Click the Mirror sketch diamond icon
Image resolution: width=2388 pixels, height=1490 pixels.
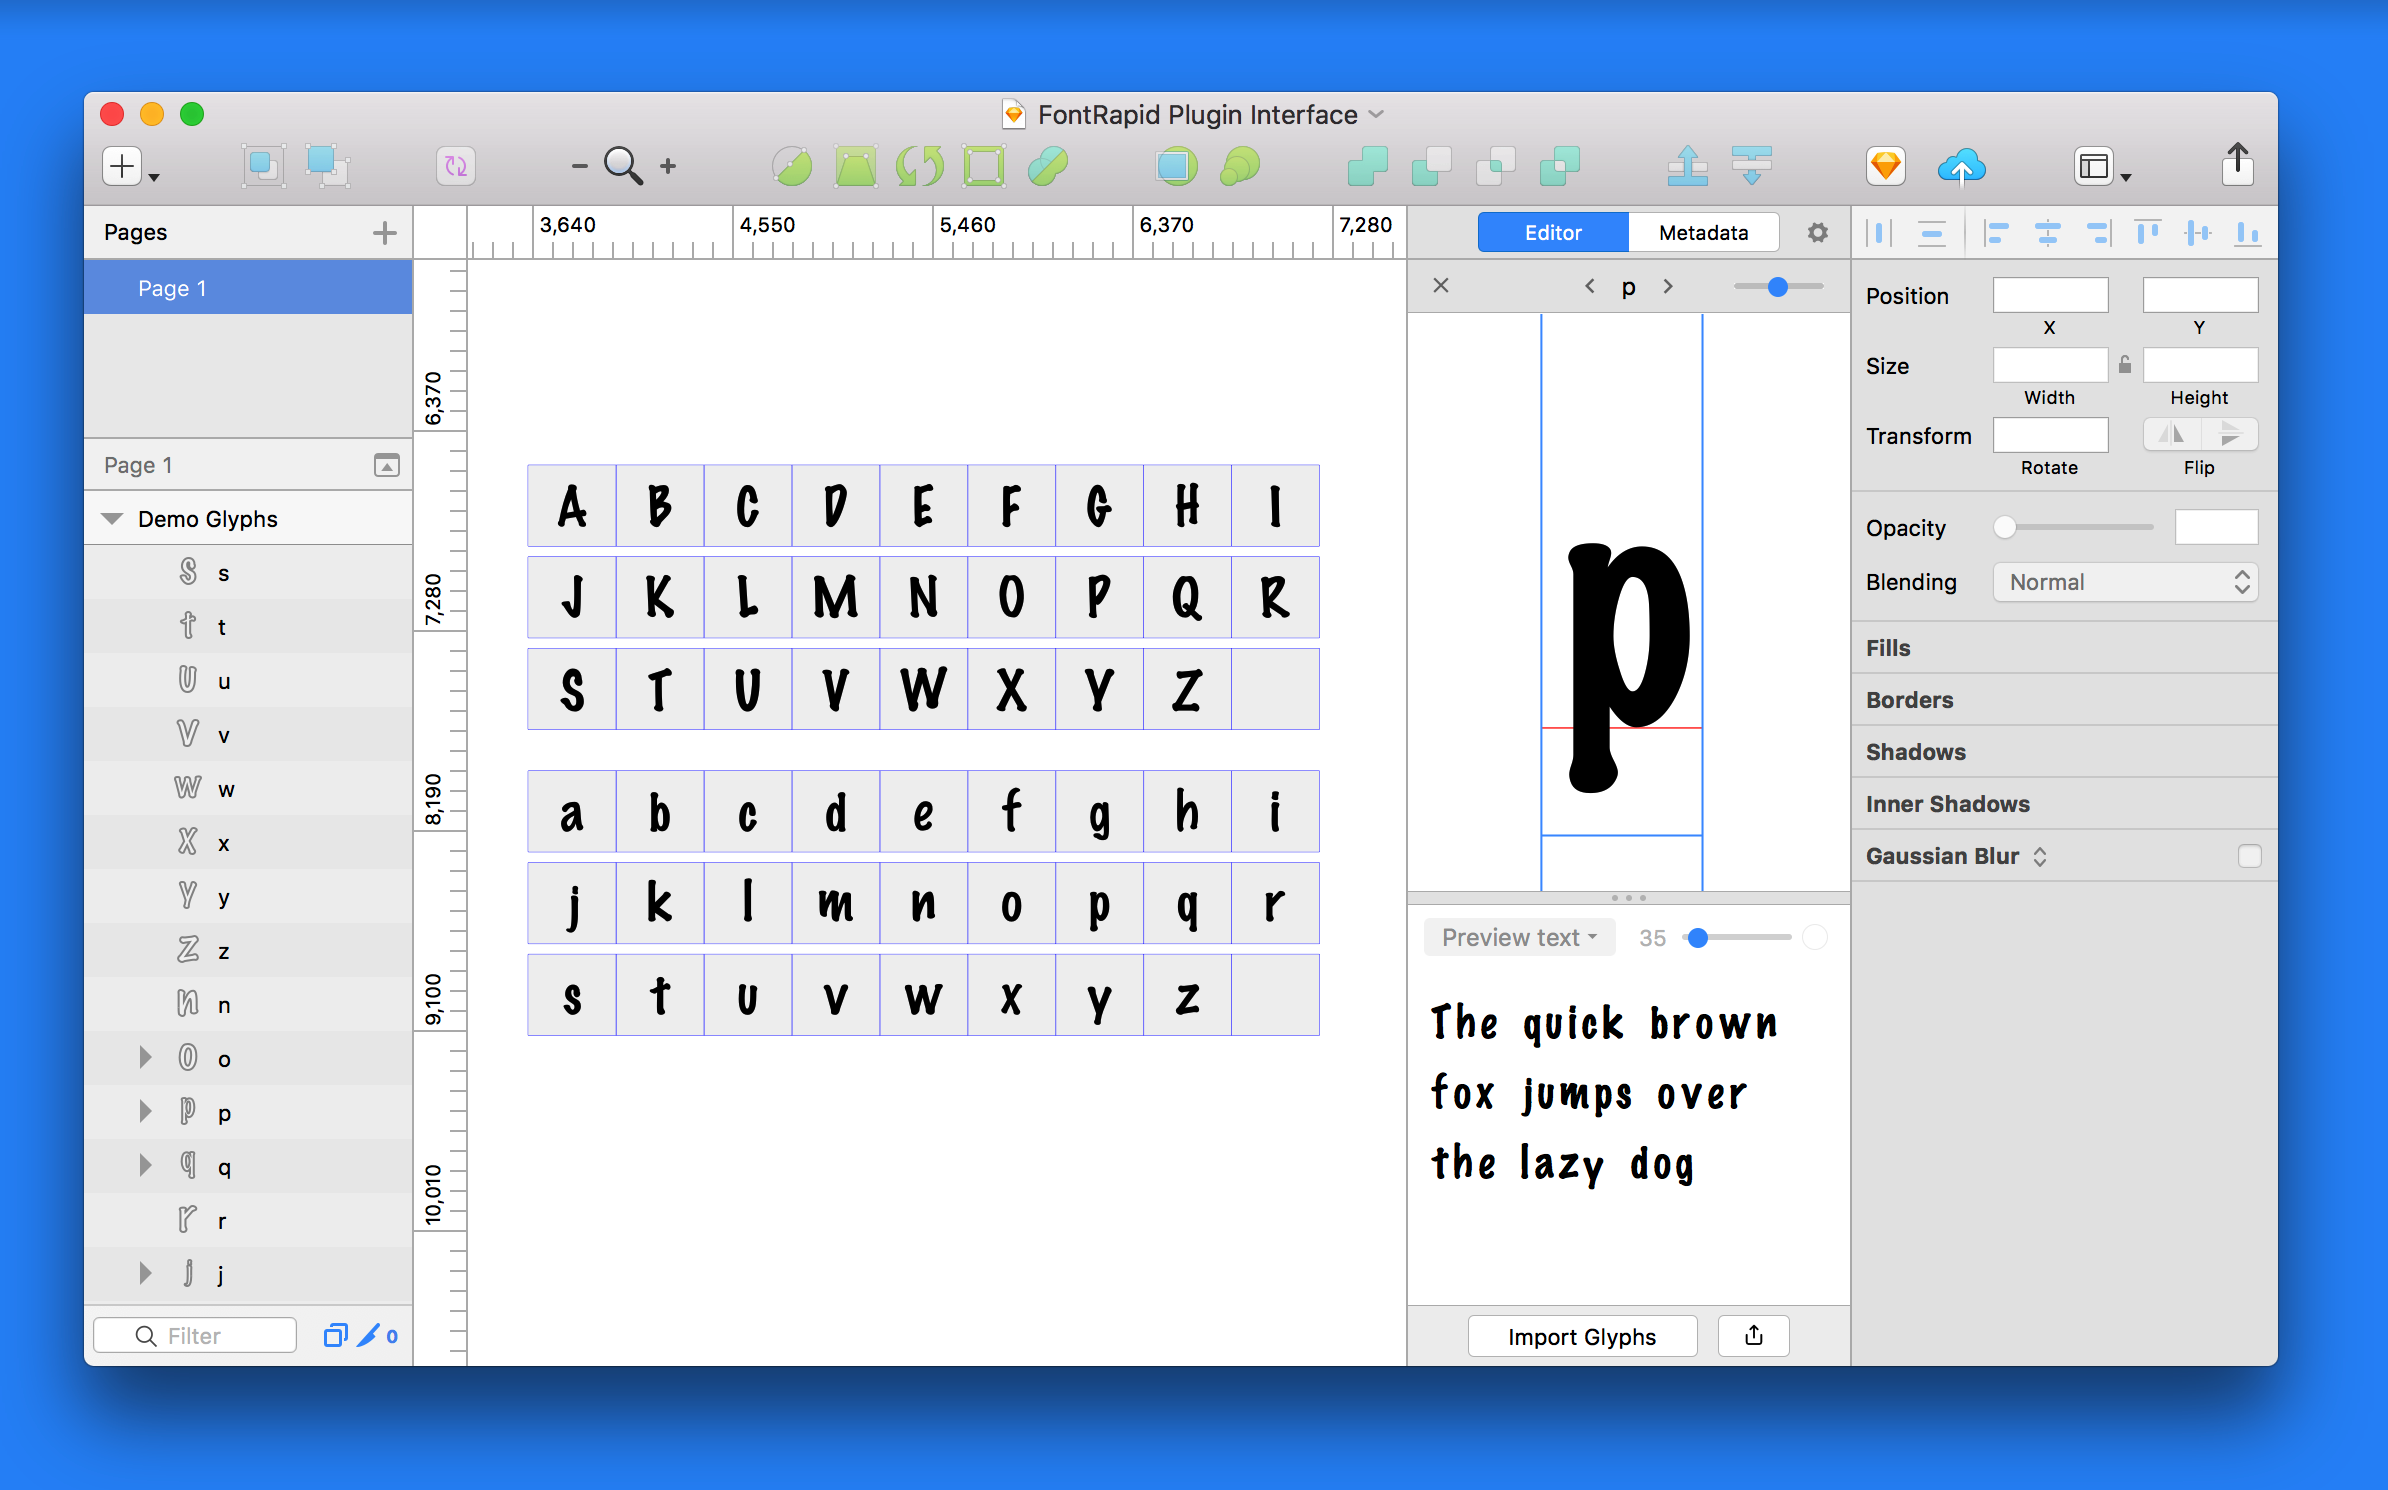point(1886,166)
